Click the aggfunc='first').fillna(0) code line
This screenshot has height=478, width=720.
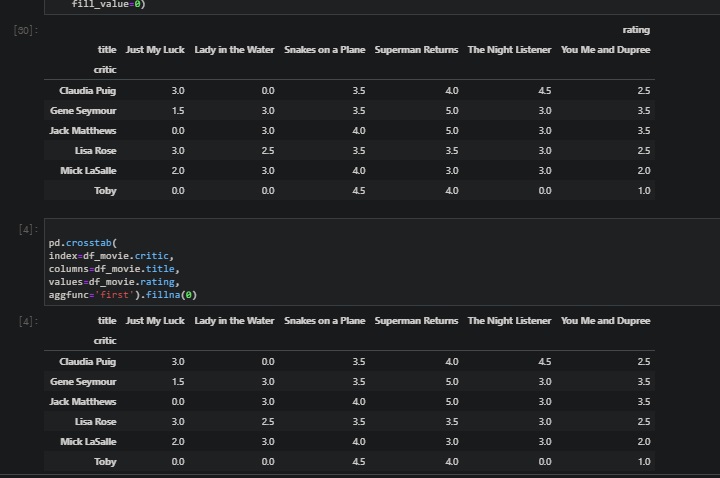[123, 294]
